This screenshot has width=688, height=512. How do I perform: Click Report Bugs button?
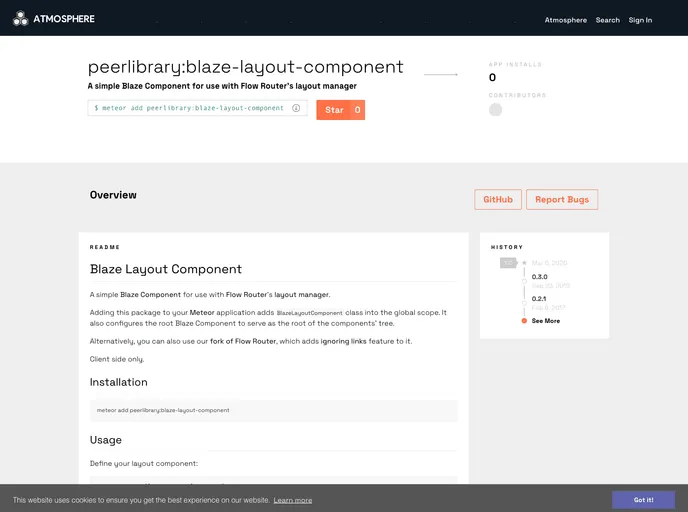click(x=562, y=200)
